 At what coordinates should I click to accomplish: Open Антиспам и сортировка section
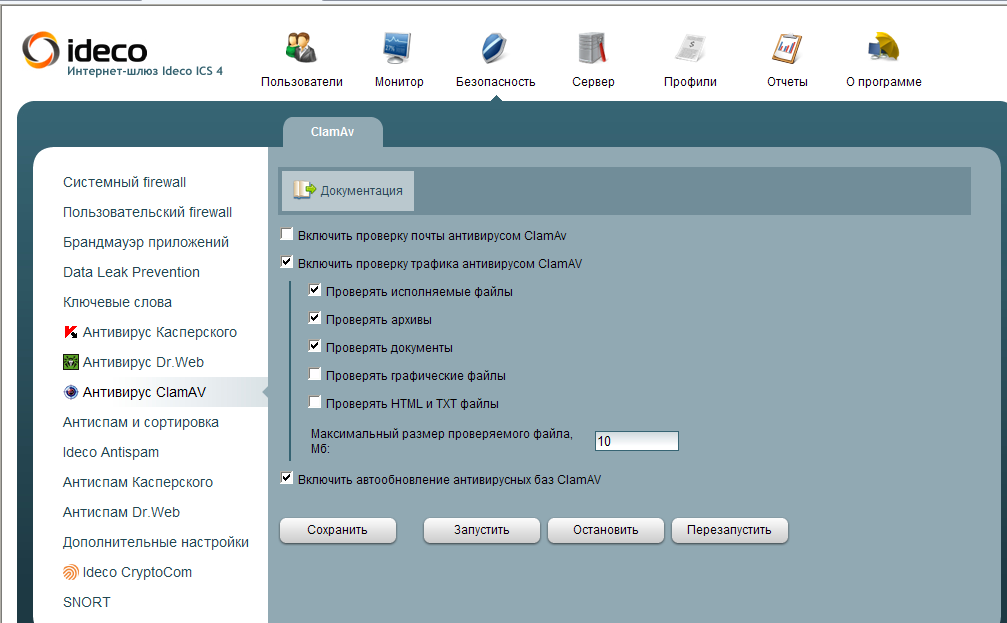141,422
